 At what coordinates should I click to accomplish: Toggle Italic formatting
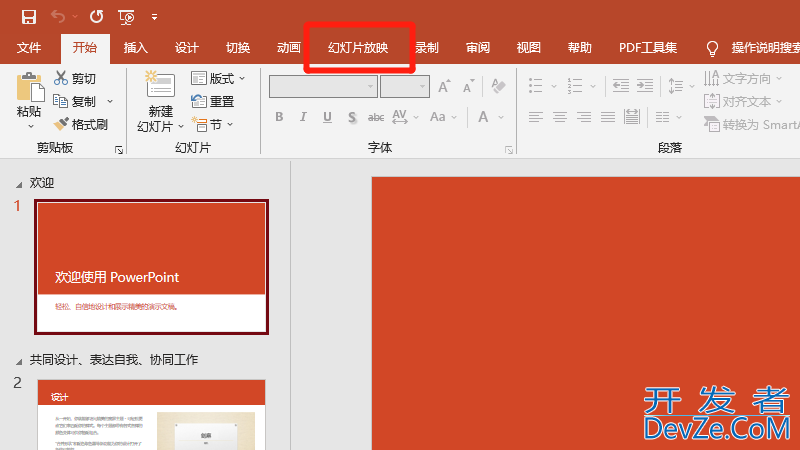(303, 117)
